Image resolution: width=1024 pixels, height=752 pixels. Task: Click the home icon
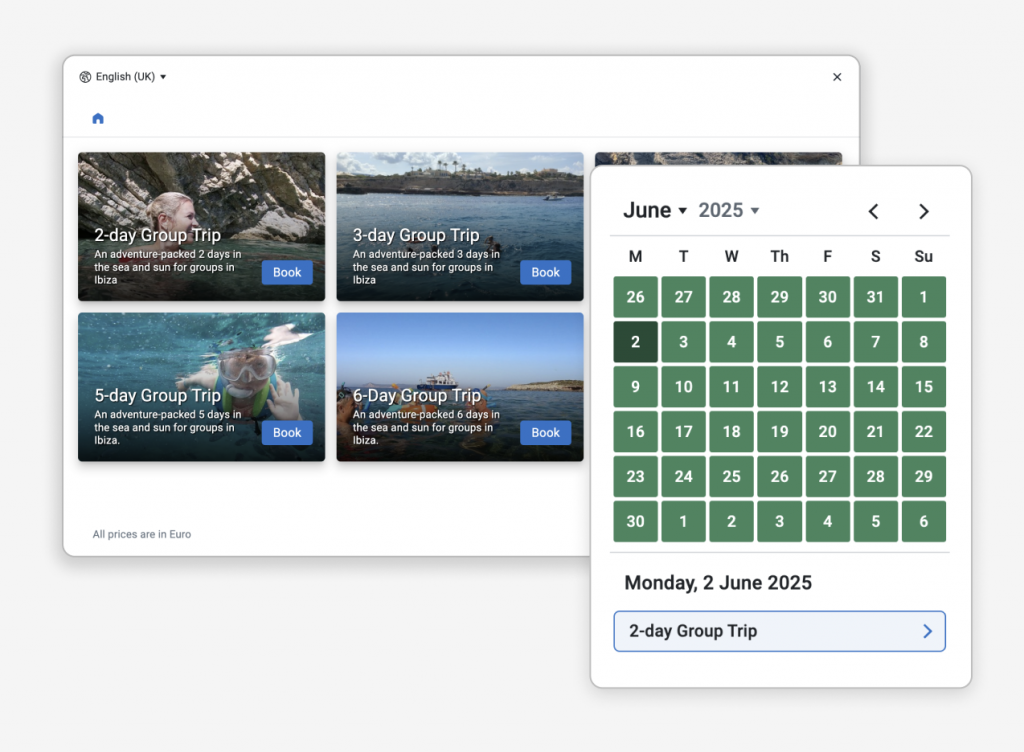[98, 119]
